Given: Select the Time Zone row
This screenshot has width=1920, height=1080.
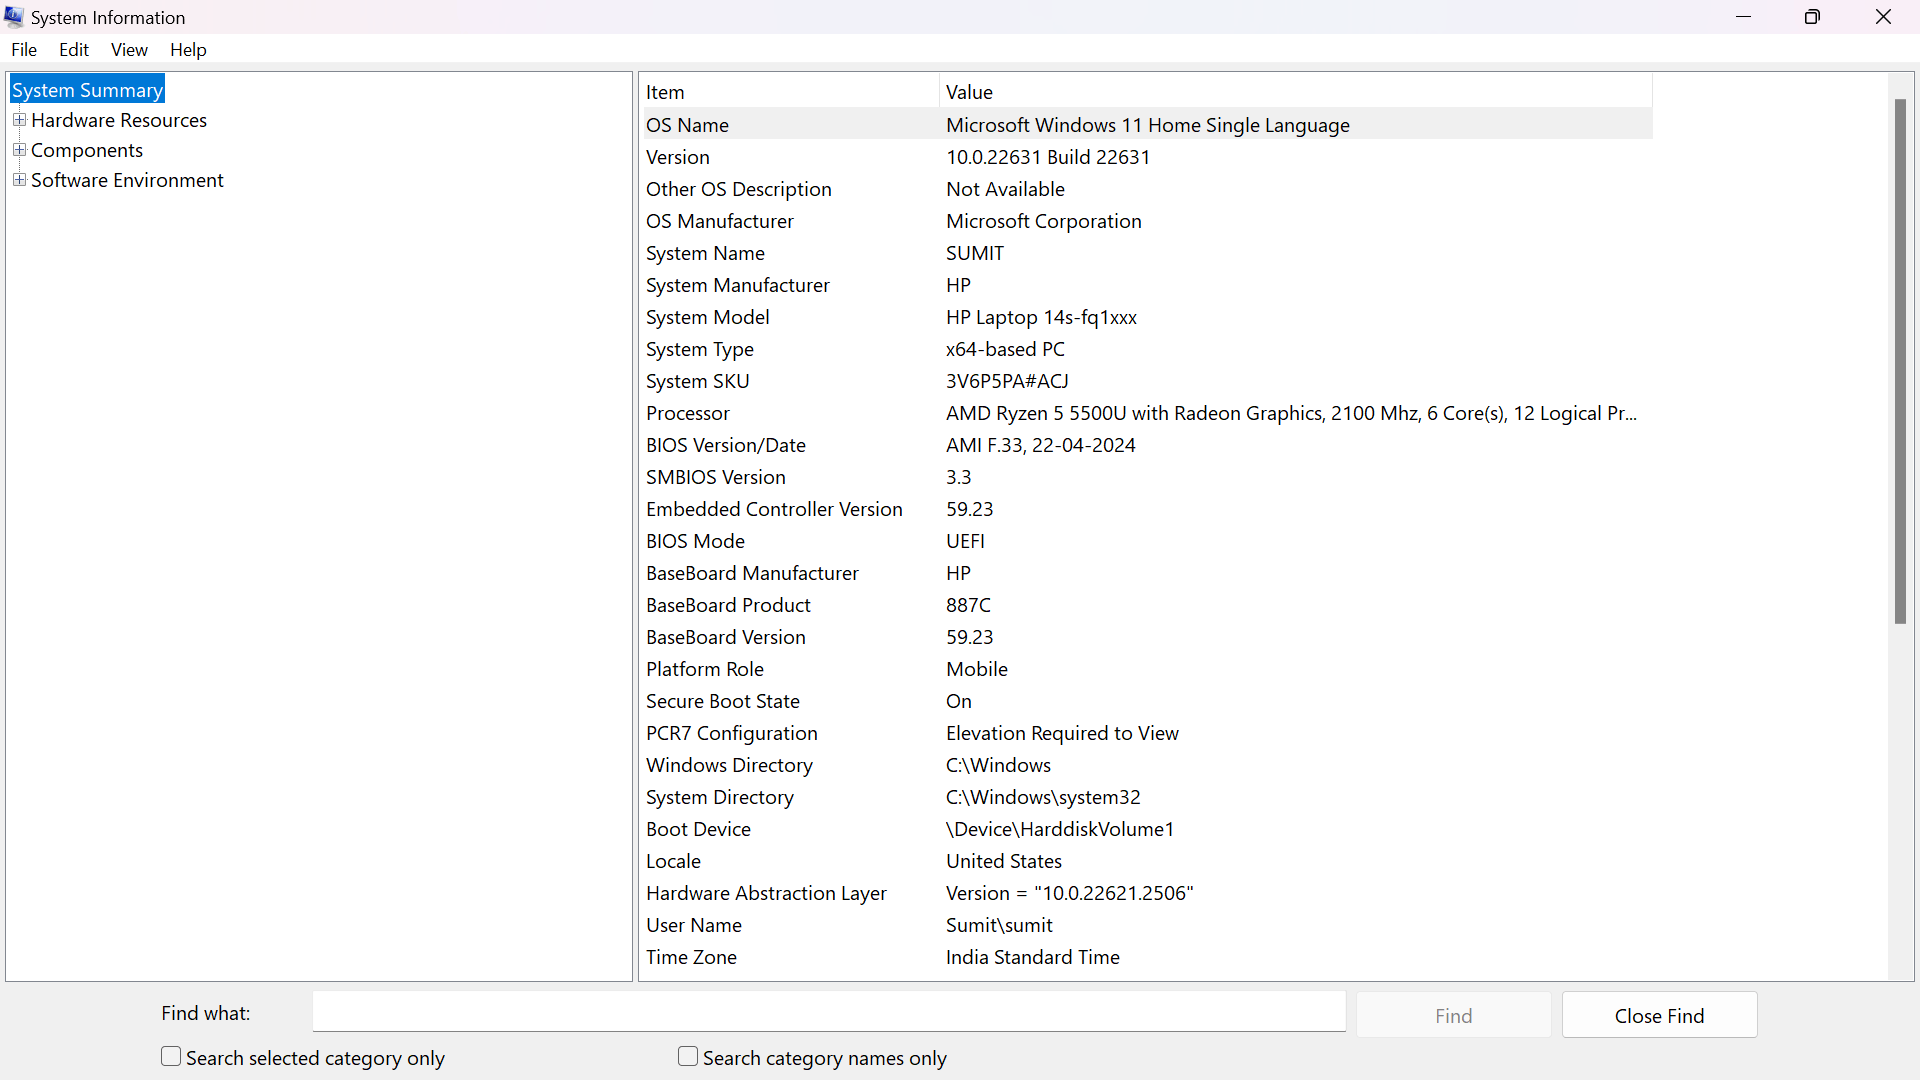Looking at the screenshot, I should [x=1146, y=957].
